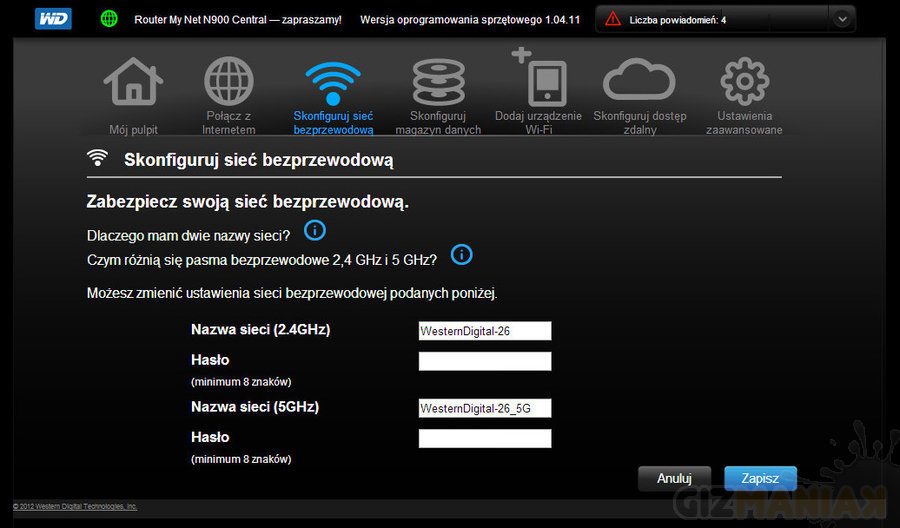Click the red warning triangle notification icon

tap(613, 19)
